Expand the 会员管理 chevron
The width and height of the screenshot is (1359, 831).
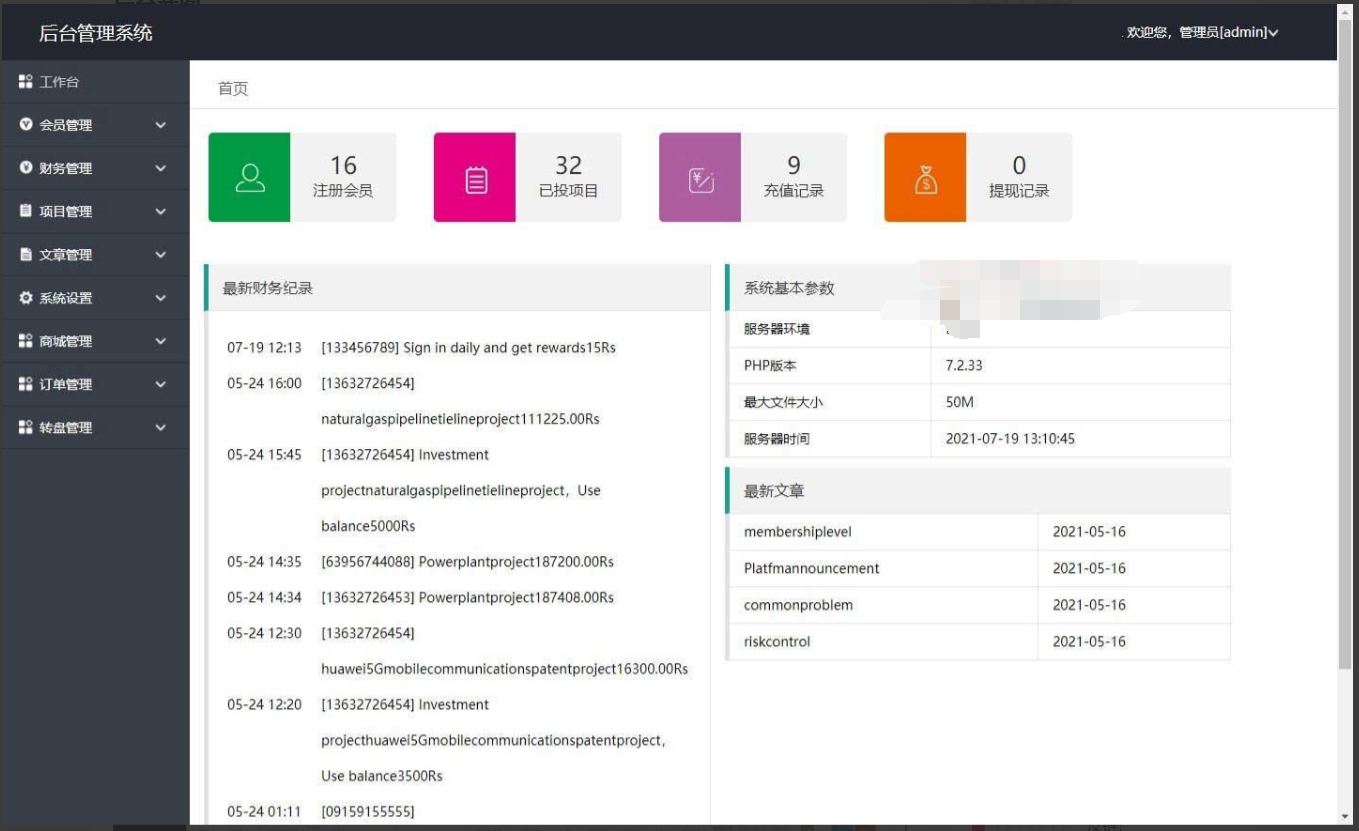click(x=160, y=125)
